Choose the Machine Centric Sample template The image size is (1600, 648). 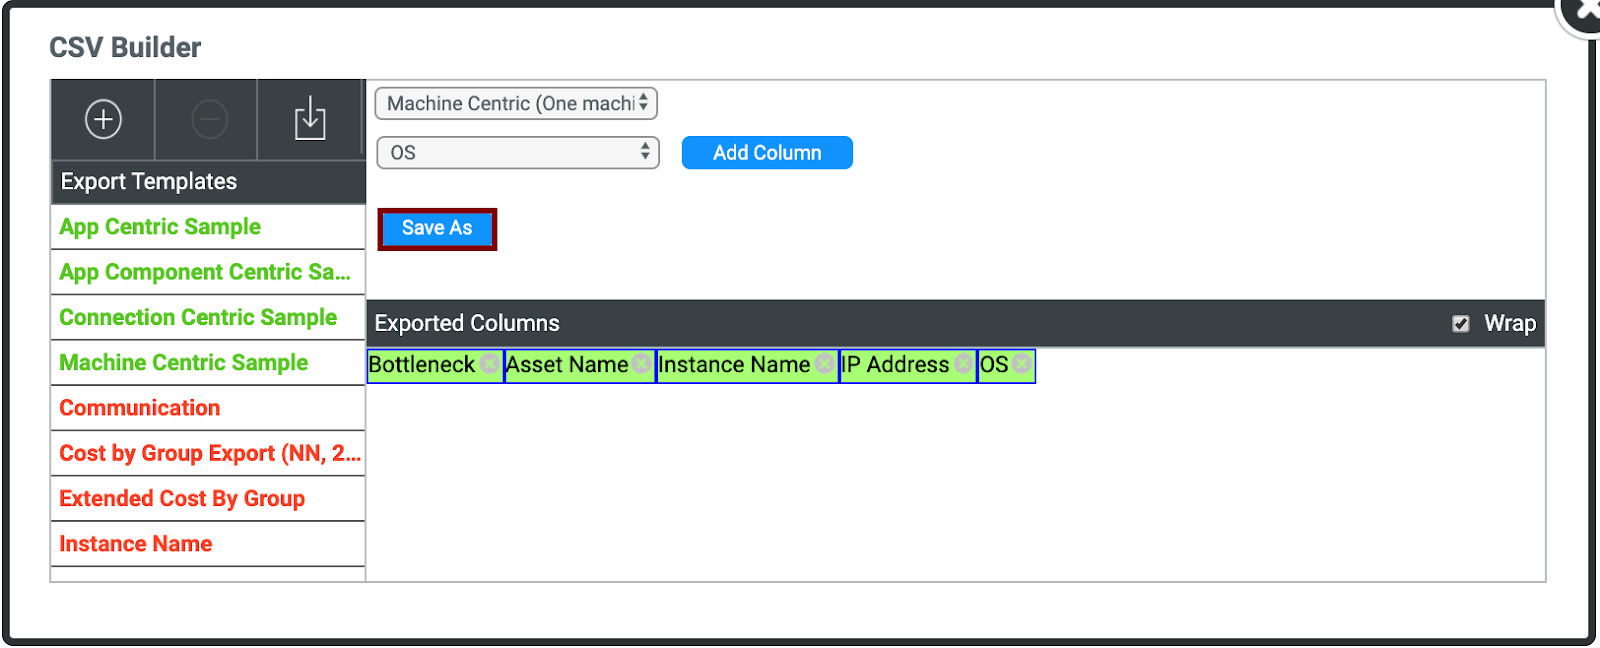tap(183, 363)
